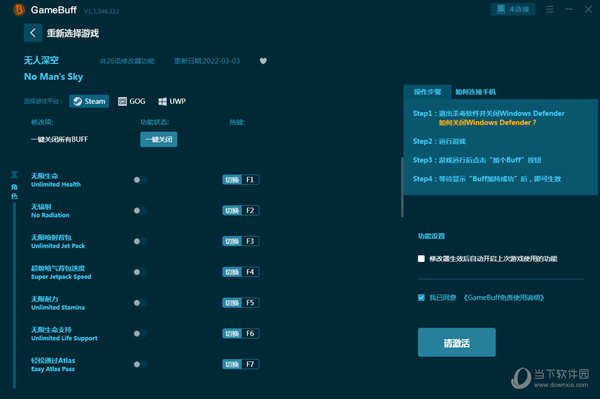Open the Windows Defender help link
Image resolution: width=600 pixels, height=399 pixels.
click(487, 123)
